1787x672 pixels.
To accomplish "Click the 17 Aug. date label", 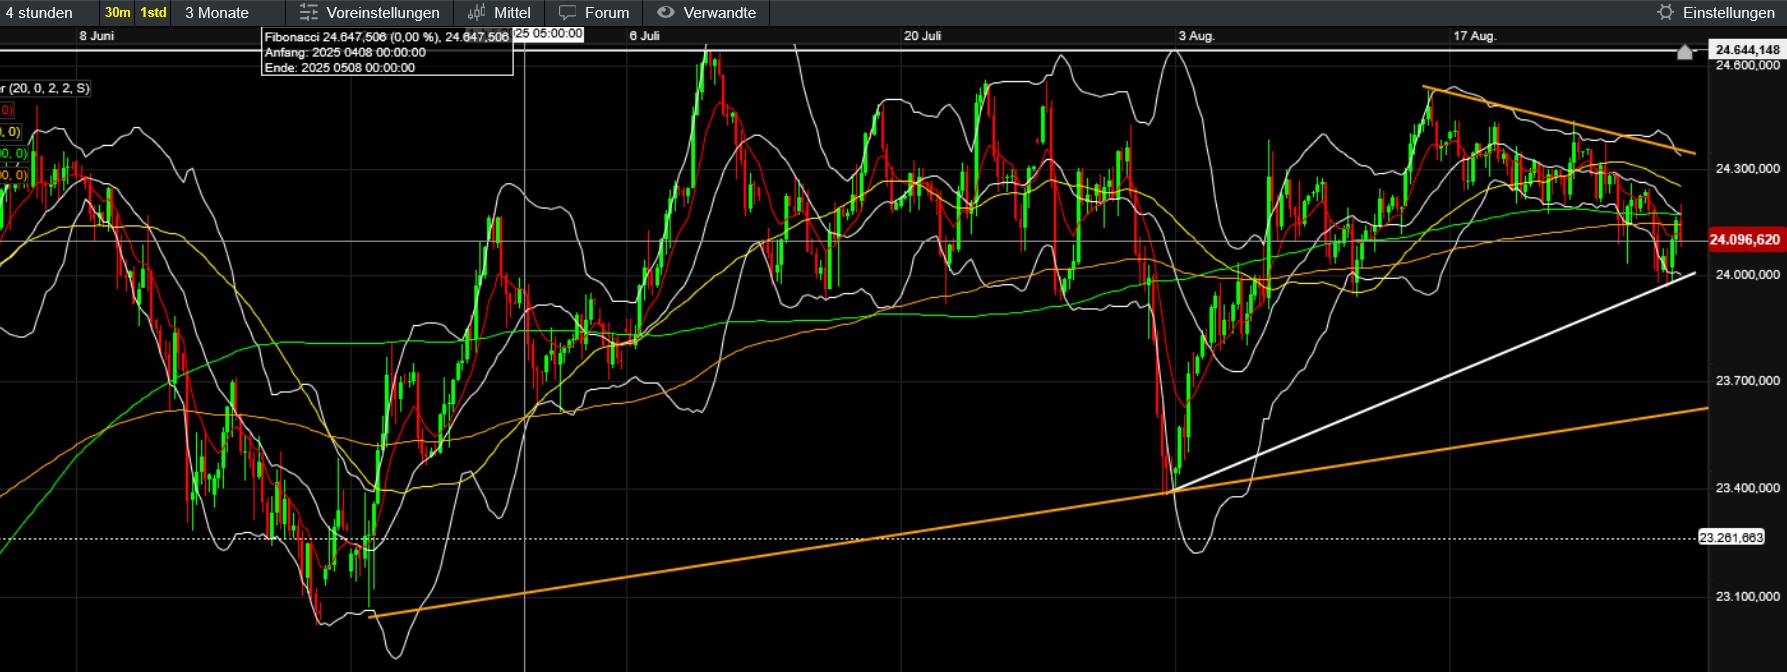I will click(1475, 36).
